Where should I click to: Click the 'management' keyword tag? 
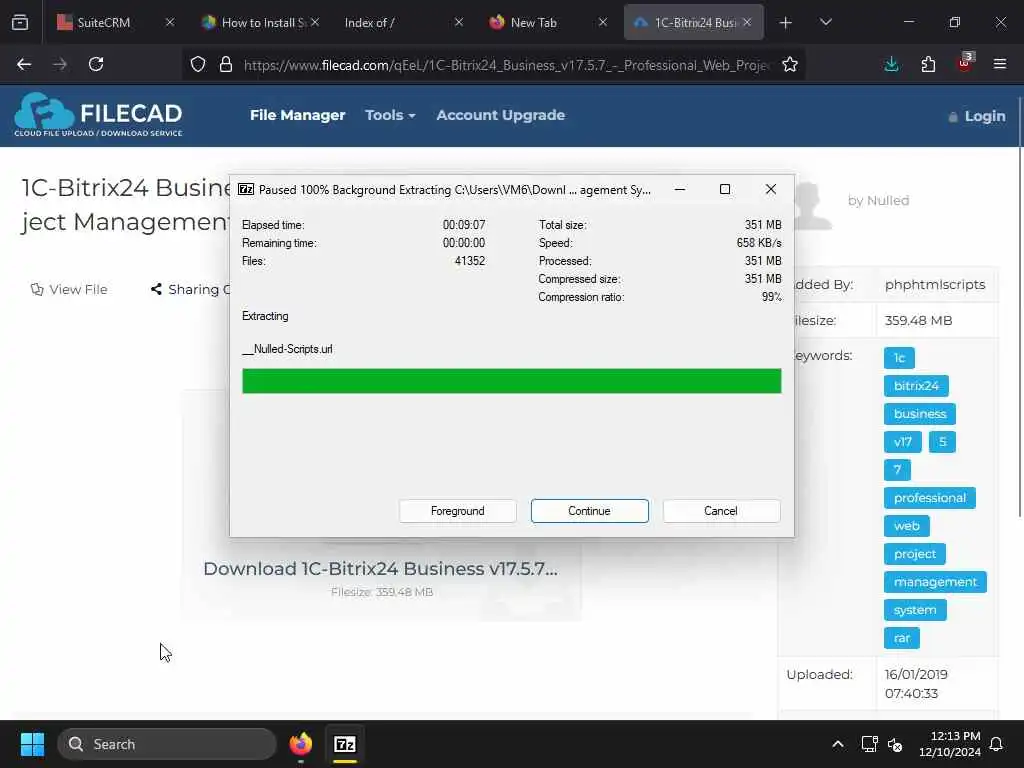pos(935,582)
